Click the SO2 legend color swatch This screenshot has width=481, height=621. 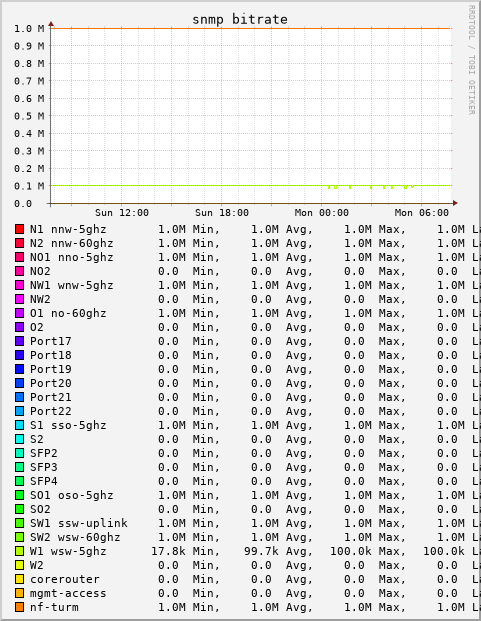(19, 509)
